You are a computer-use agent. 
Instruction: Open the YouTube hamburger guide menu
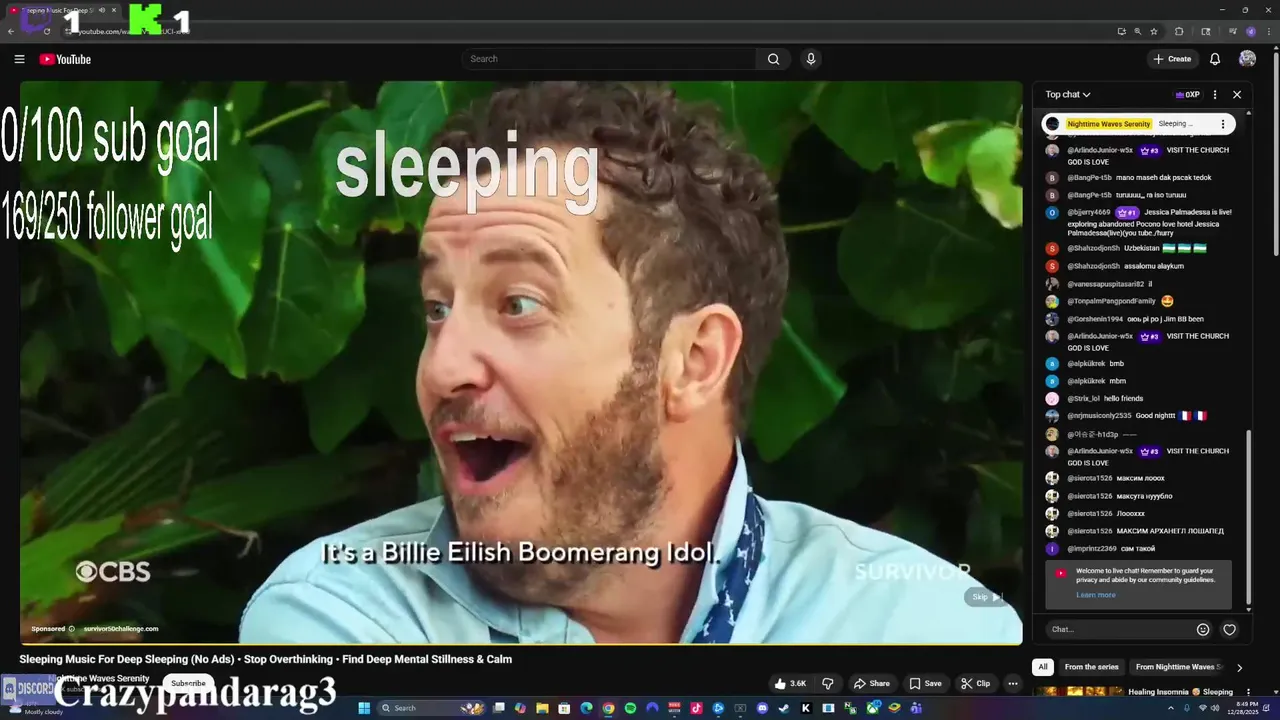tap(19, 59)
